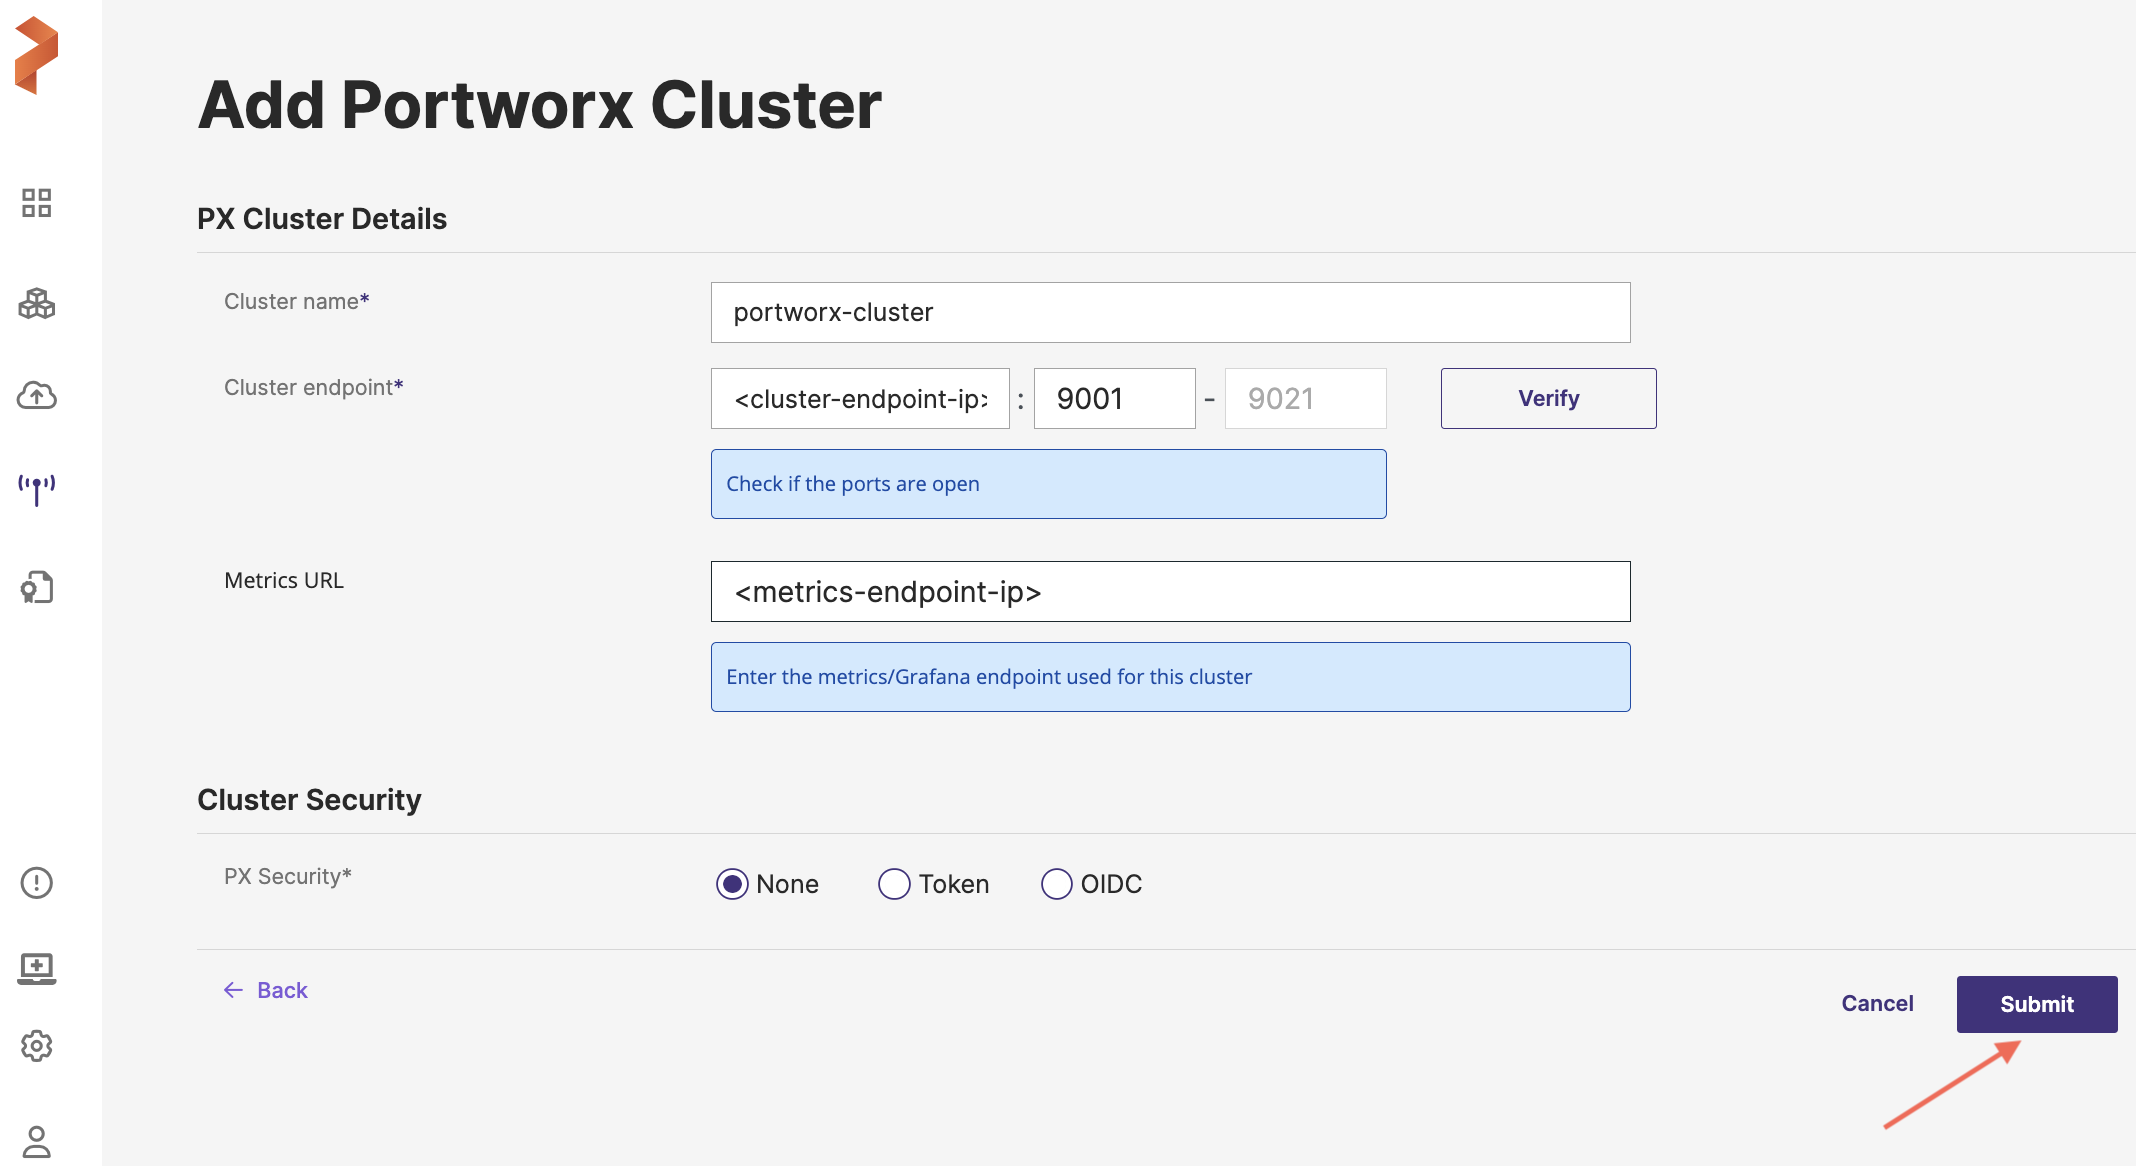This screenshot has height=1166, width=2136.
Task: Open the stacked cubes applications icon
Action: (x=37, y=303)
